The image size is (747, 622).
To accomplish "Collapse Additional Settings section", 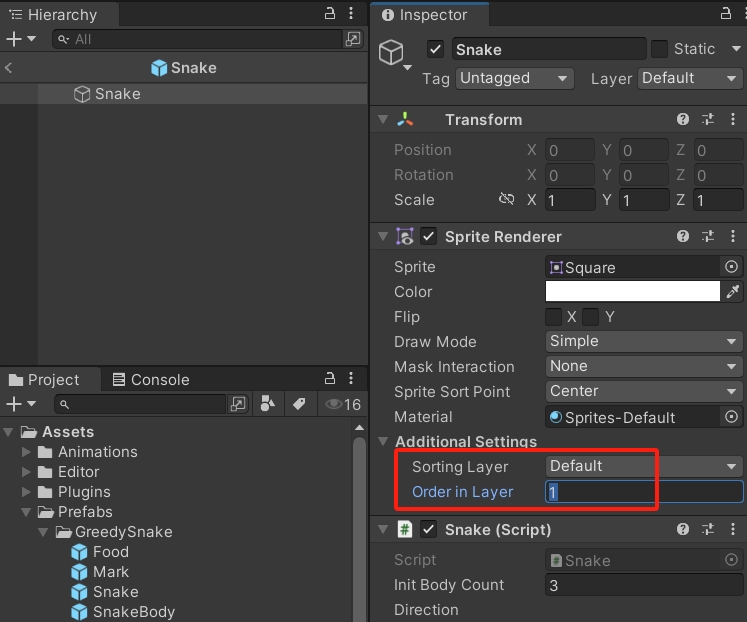I will point(383,441).
